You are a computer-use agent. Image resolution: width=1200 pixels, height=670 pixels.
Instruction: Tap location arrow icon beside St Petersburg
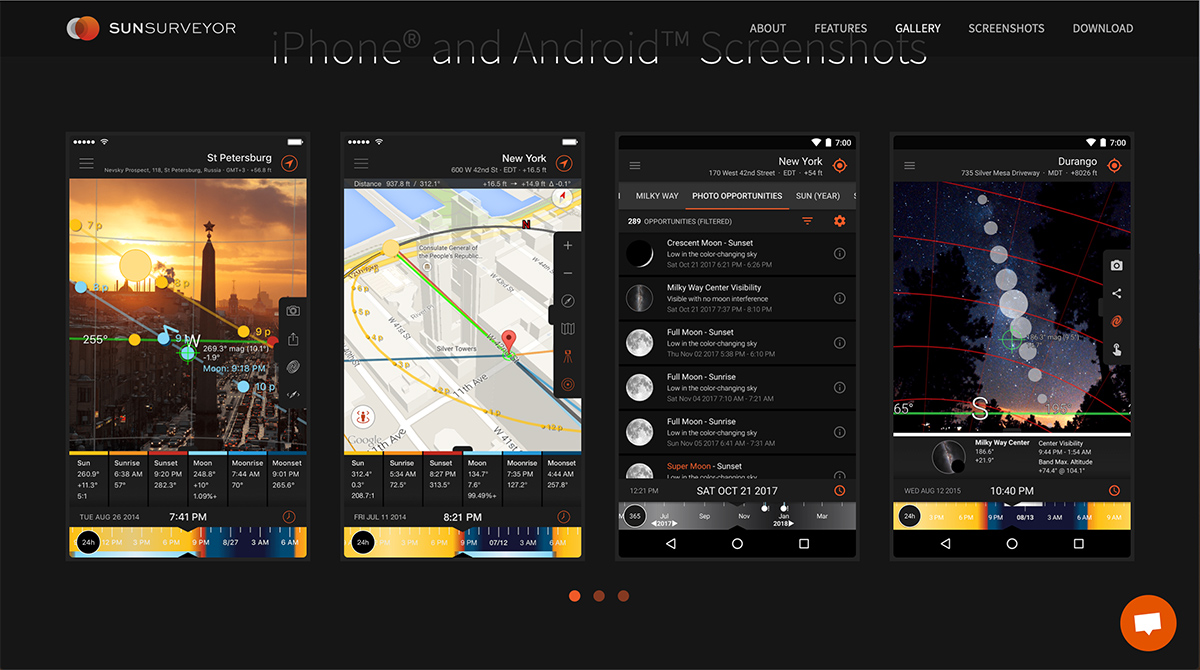click(289, 163)
